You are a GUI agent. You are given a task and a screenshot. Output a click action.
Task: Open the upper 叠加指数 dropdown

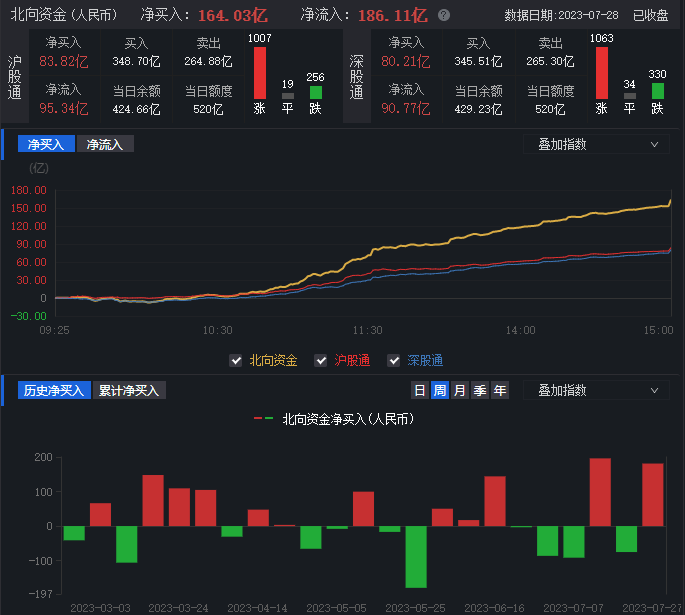596,144
